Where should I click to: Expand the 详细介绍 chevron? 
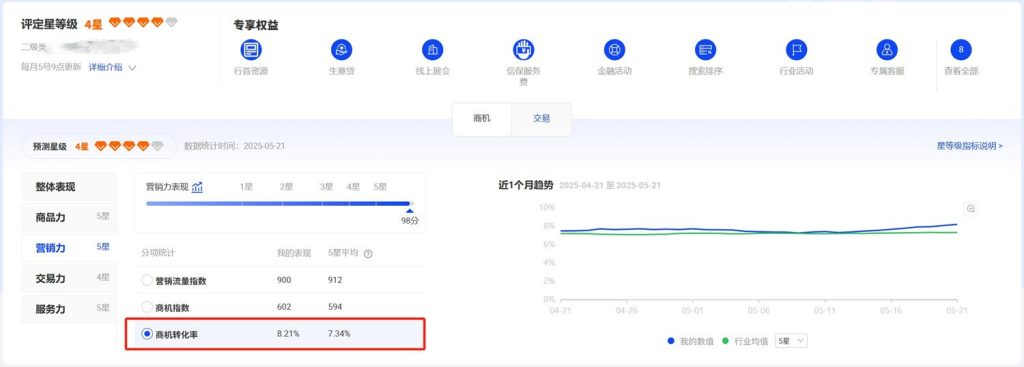[x=133, y=67]
